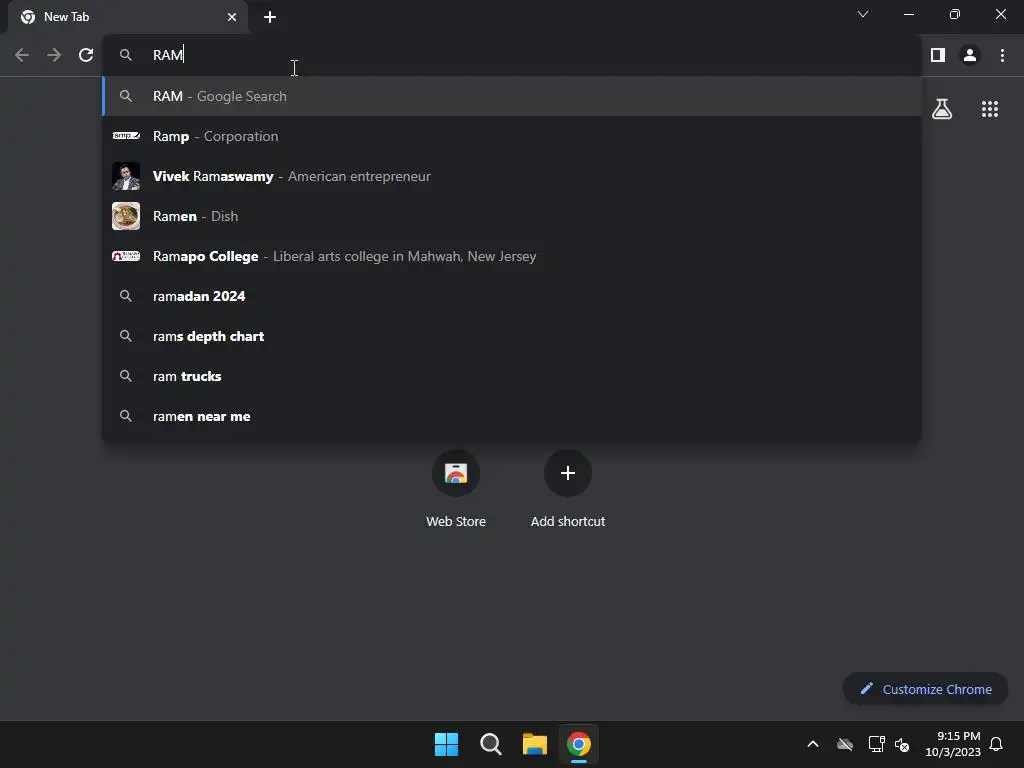Open File Explorer from the taskbar
The image size is (1024, 768).
click(534, 744)
